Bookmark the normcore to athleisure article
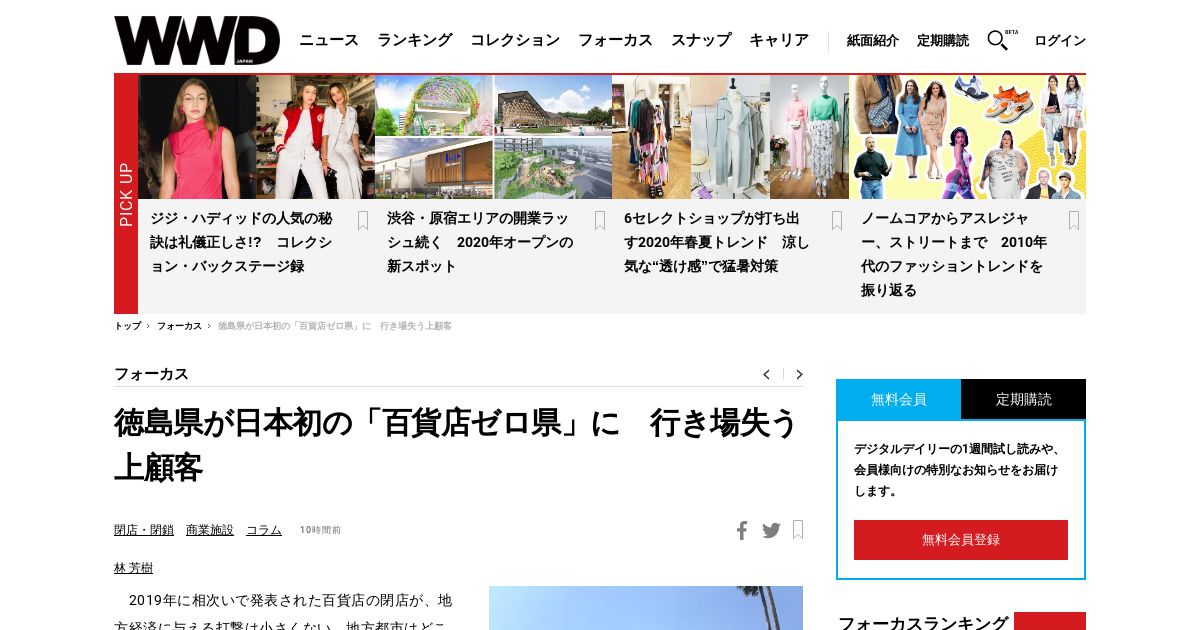The image size is (1200, 630). click(x=1074, y=220)
